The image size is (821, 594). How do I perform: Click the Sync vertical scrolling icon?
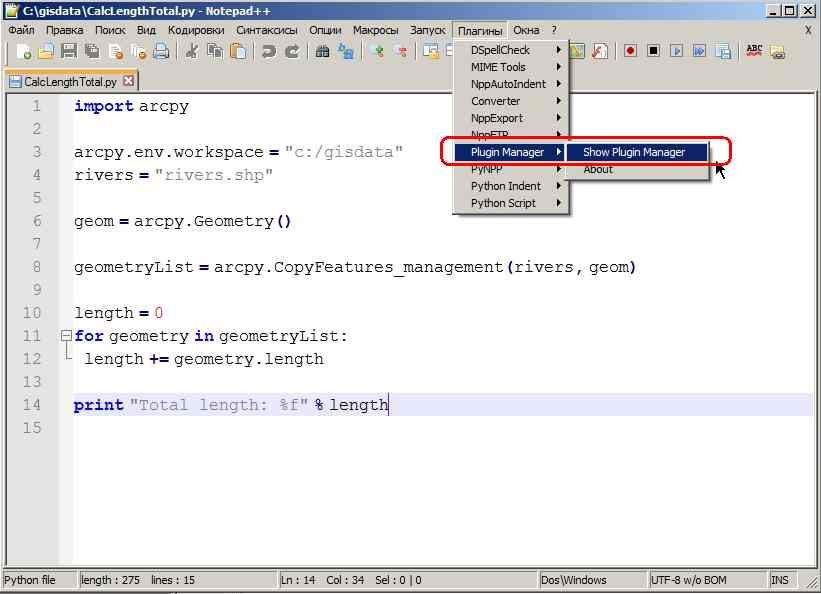click(x=431, y=52)
